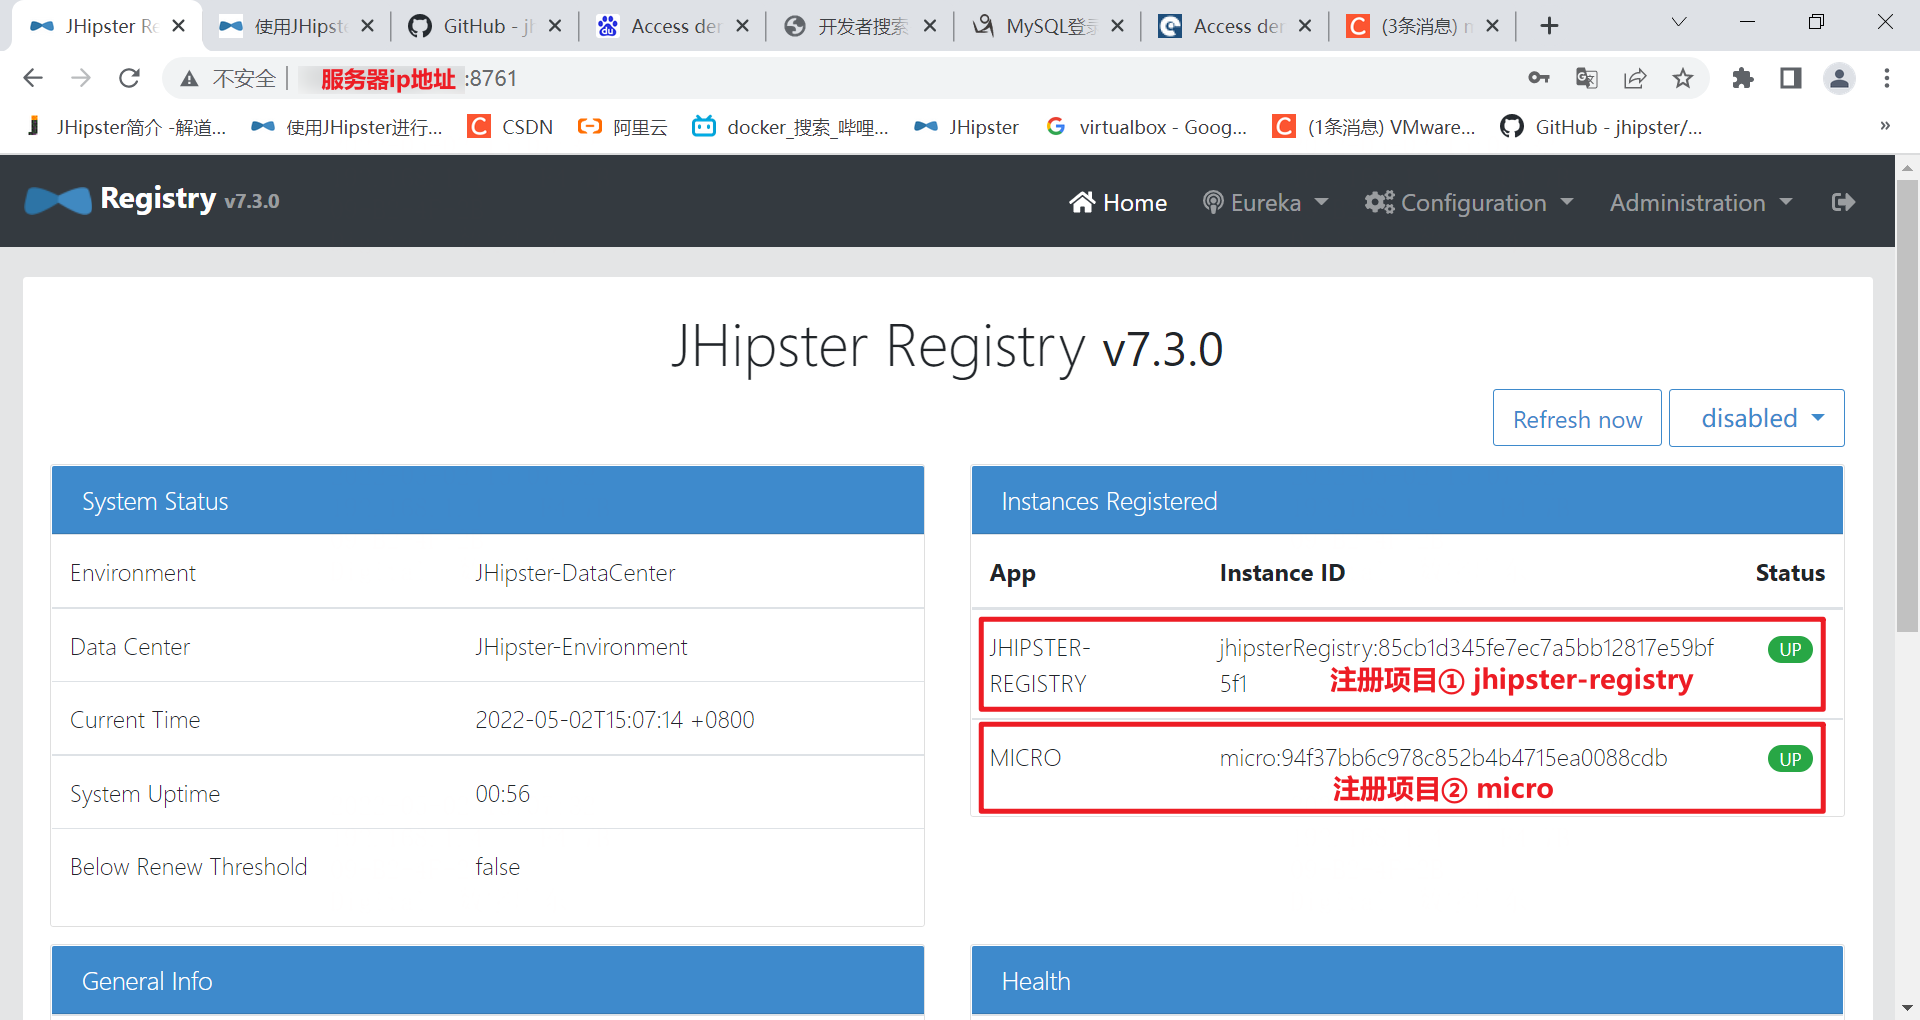This screenshot has width=1920, height=1020.
Task: Click the General Info panel header
Action: tap(488, 981)
